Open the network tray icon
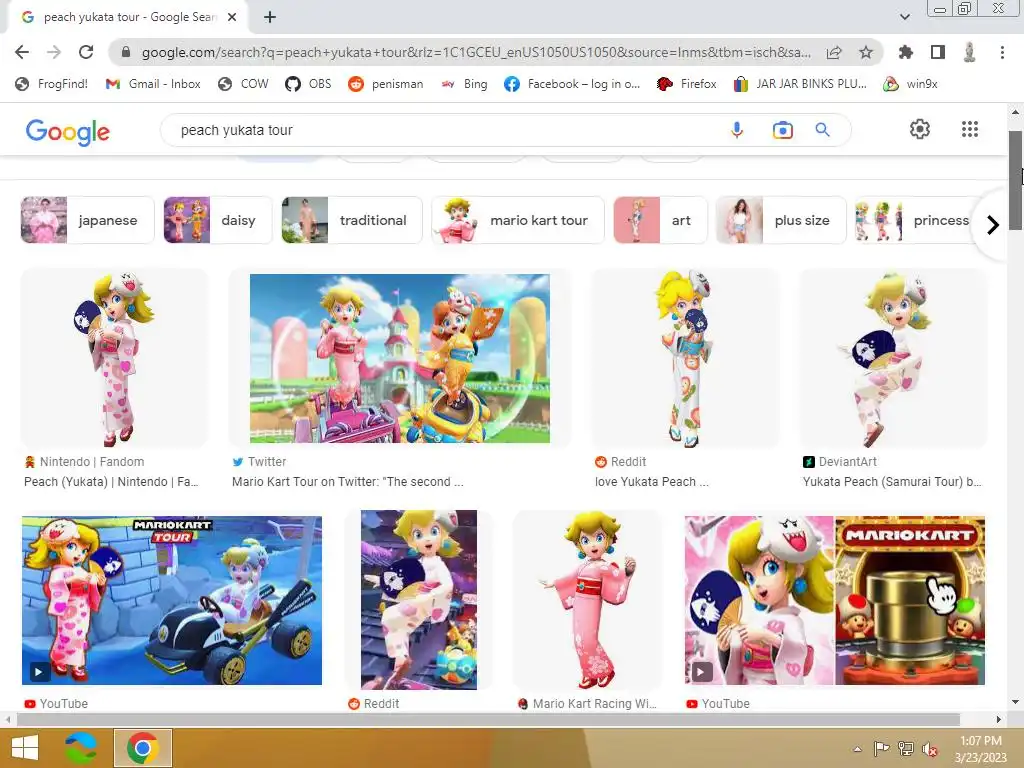1024x768 pixels. 906,749
